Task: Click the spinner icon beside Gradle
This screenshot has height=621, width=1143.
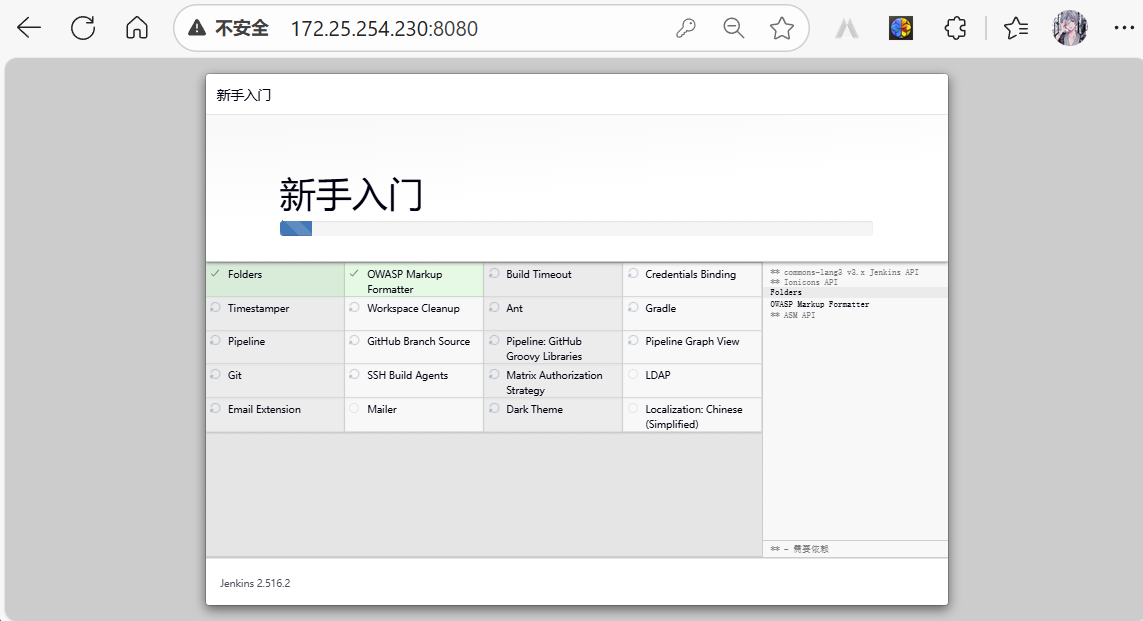Action: [x=633, y=308]
